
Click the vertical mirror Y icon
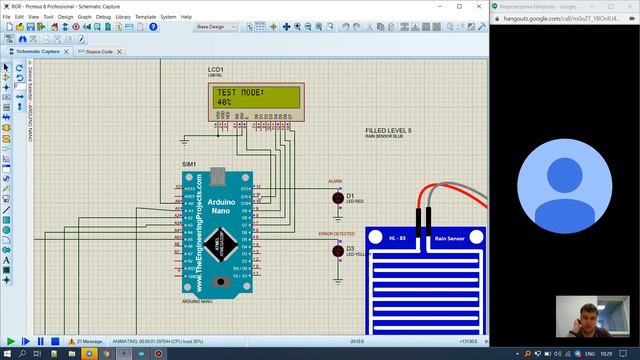[x=20, y=107]
